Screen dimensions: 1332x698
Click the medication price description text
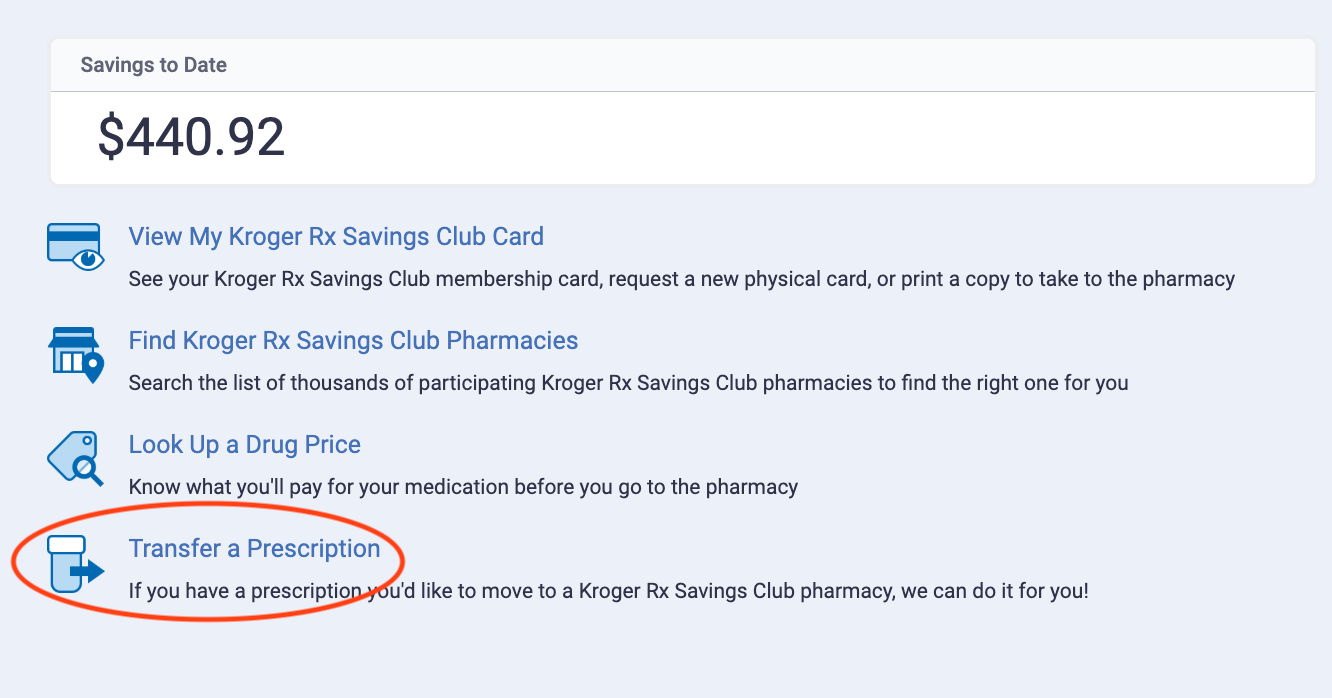point(463,488)
